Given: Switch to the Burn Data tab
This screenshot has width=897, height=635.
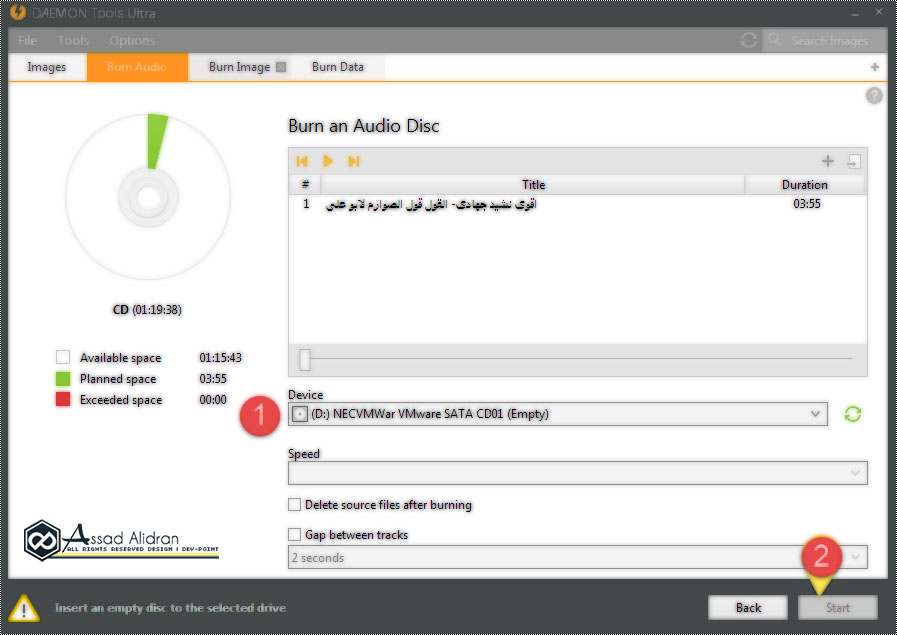Looking at the screenshot, I should pos(338,67).
